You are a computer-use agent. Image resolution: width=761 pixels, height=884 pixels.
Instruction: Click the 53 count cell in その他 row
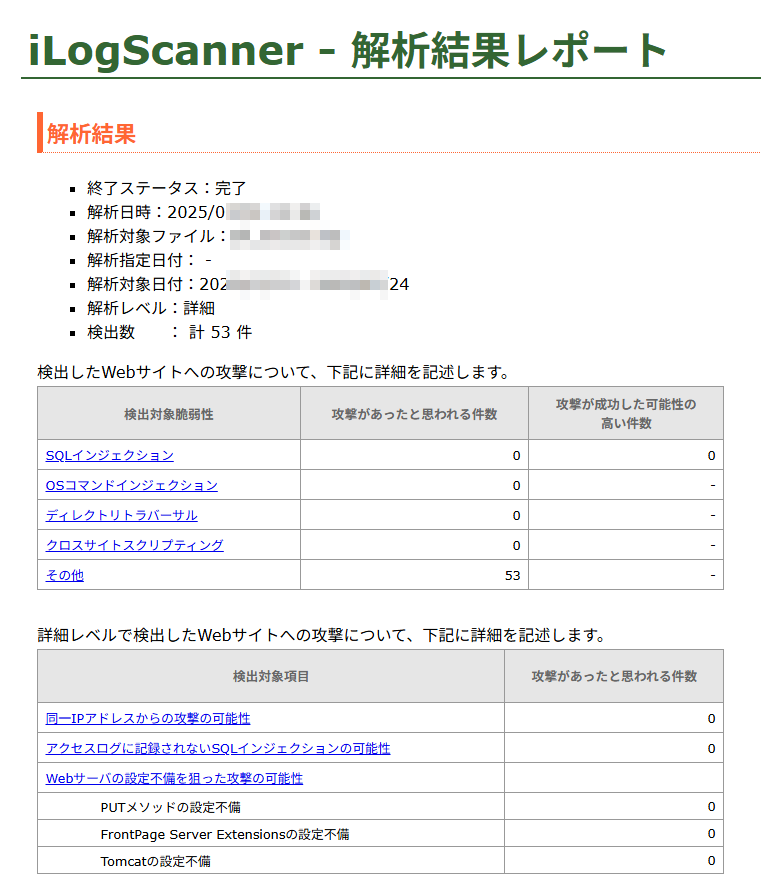coord(513,575)
